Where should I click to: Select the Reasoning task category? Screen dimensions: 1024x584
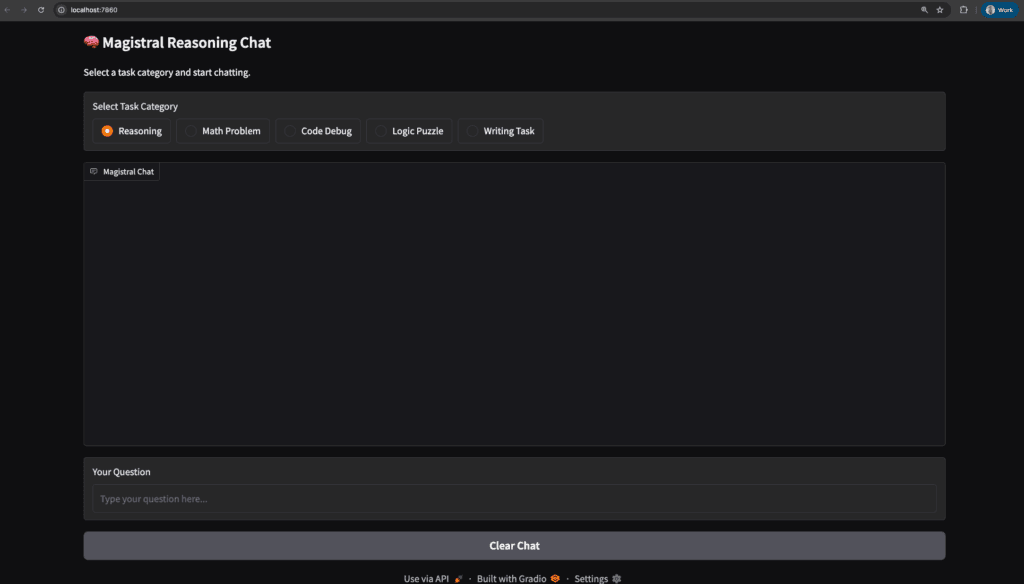pyautogui.click(x=132, y=131)
